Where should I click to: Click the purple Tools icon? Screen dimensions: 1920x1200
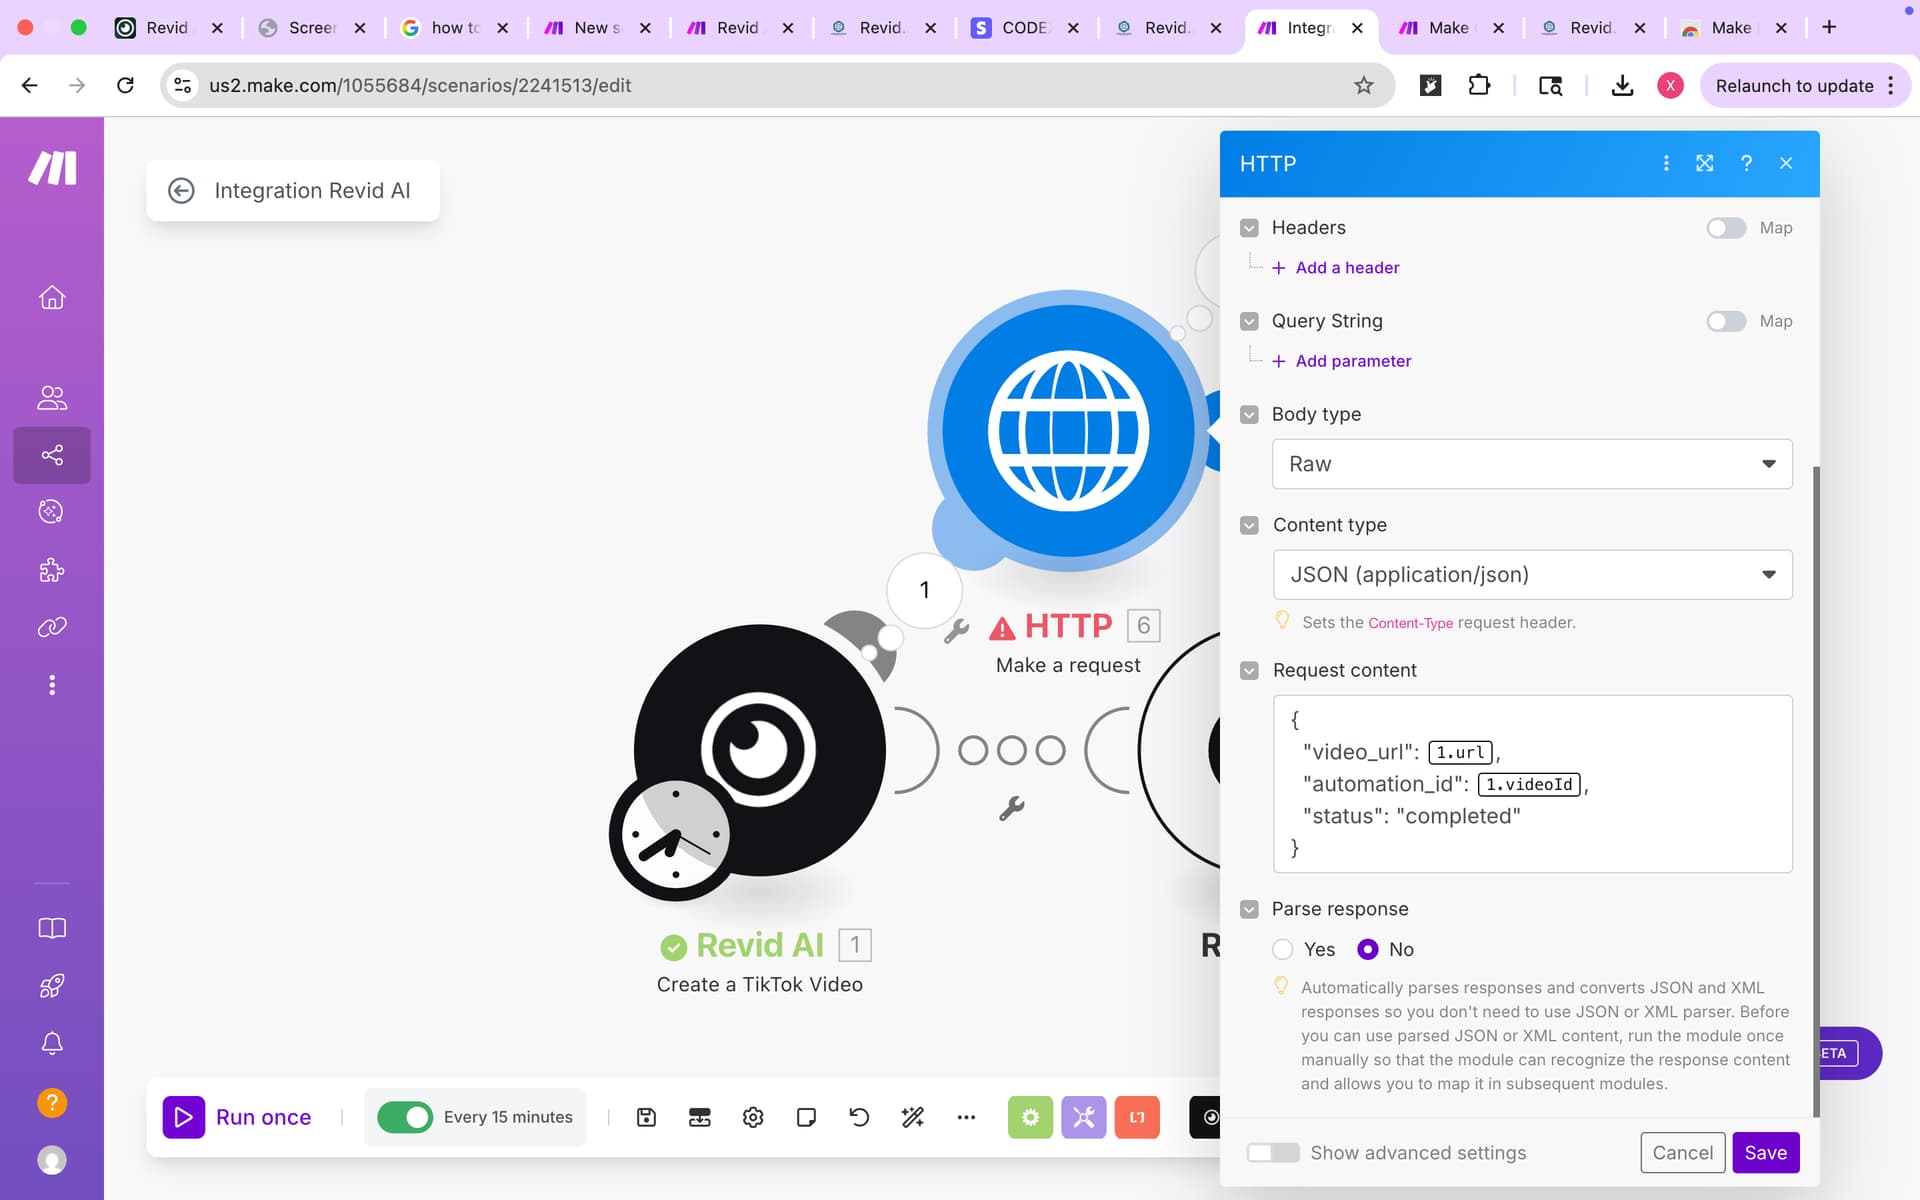pyautogui.click(x=1084, y=1117)
